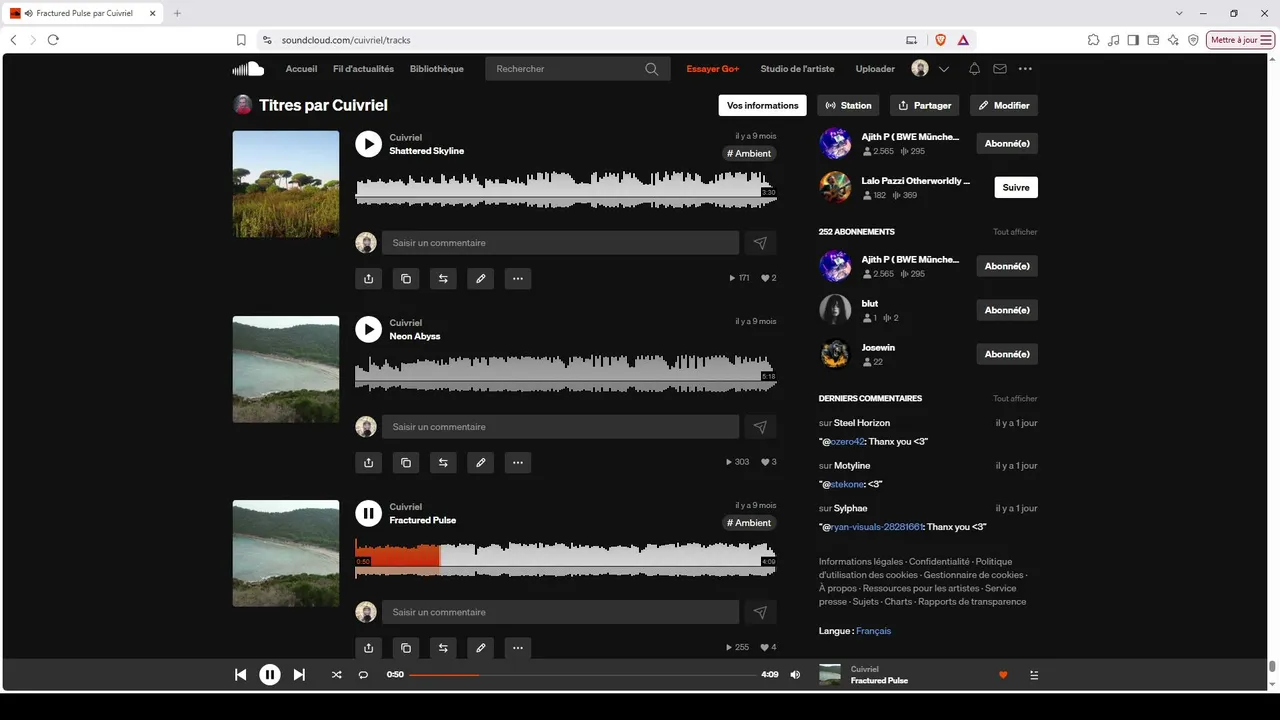Play the track Shattered Skyline
The width and height of the screenshot is (1280, 720).
pos(368,144)
